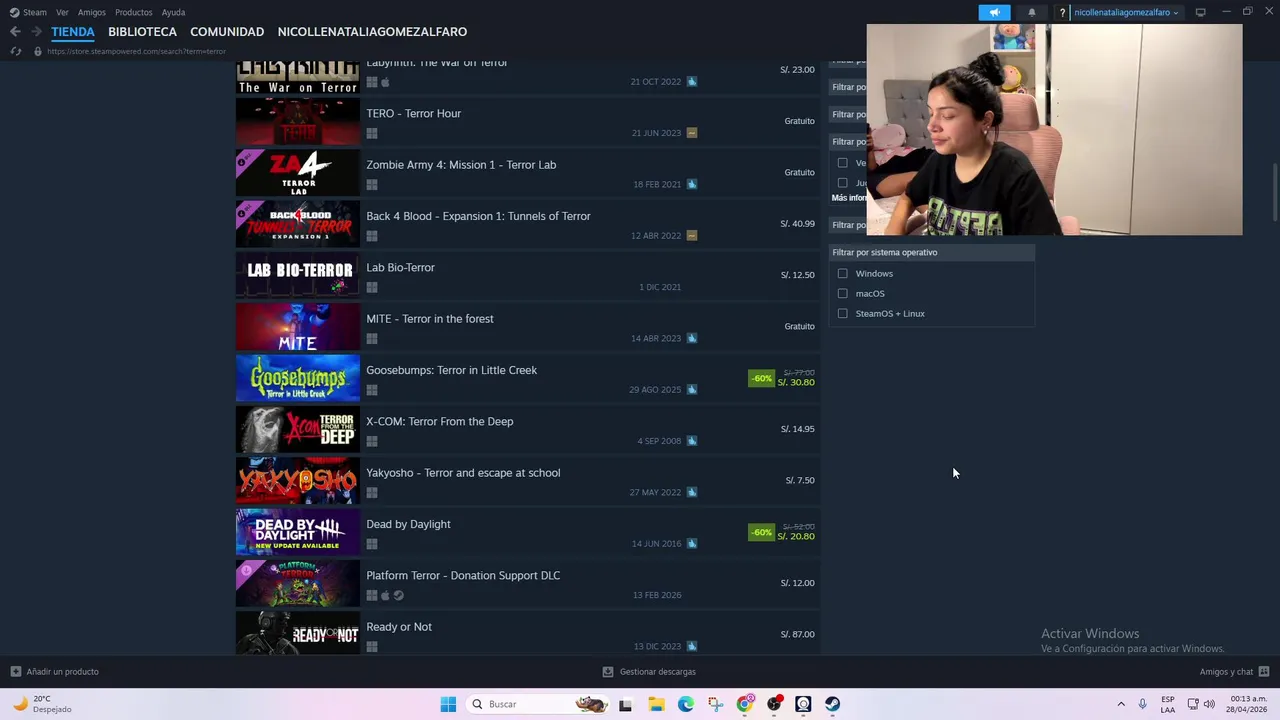Open the Amigos menu
The width and height of the screenshot is (1280, 720).
click(92, 12)
